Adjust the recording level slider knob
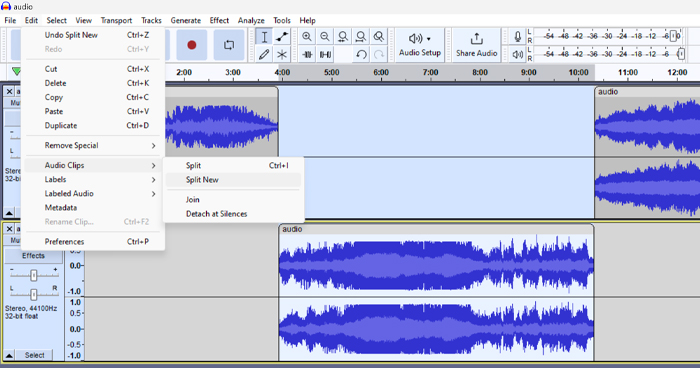 (x=674, y=36)
